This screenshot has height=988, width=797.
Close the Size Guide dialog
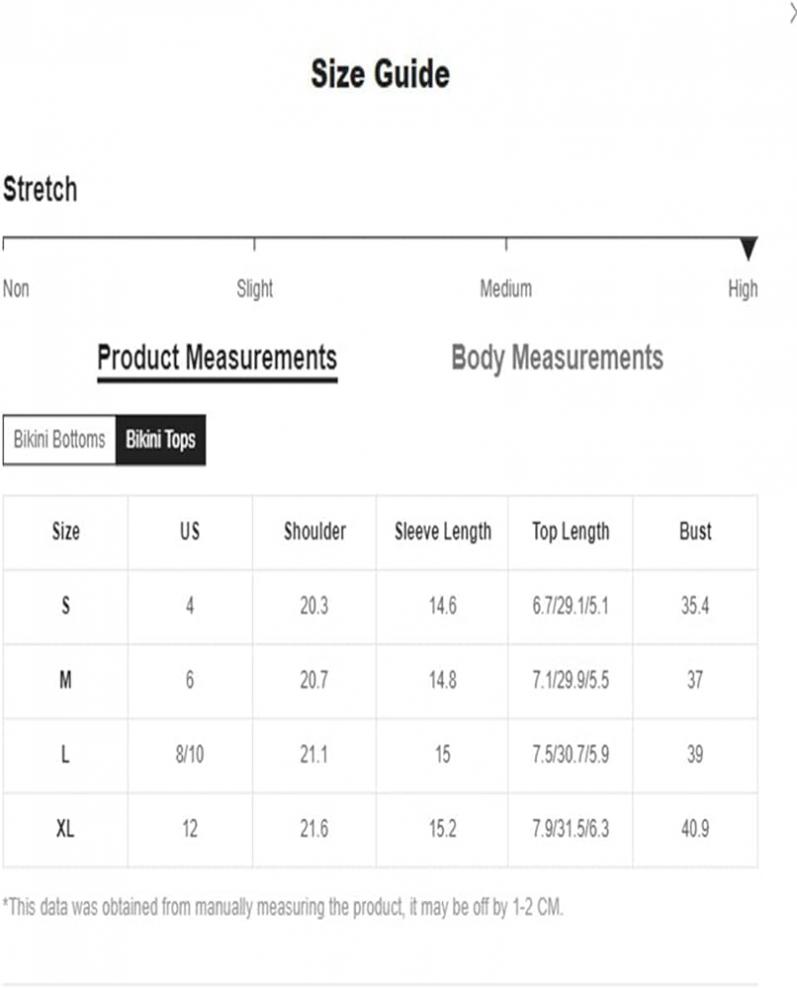pos(793,13)
